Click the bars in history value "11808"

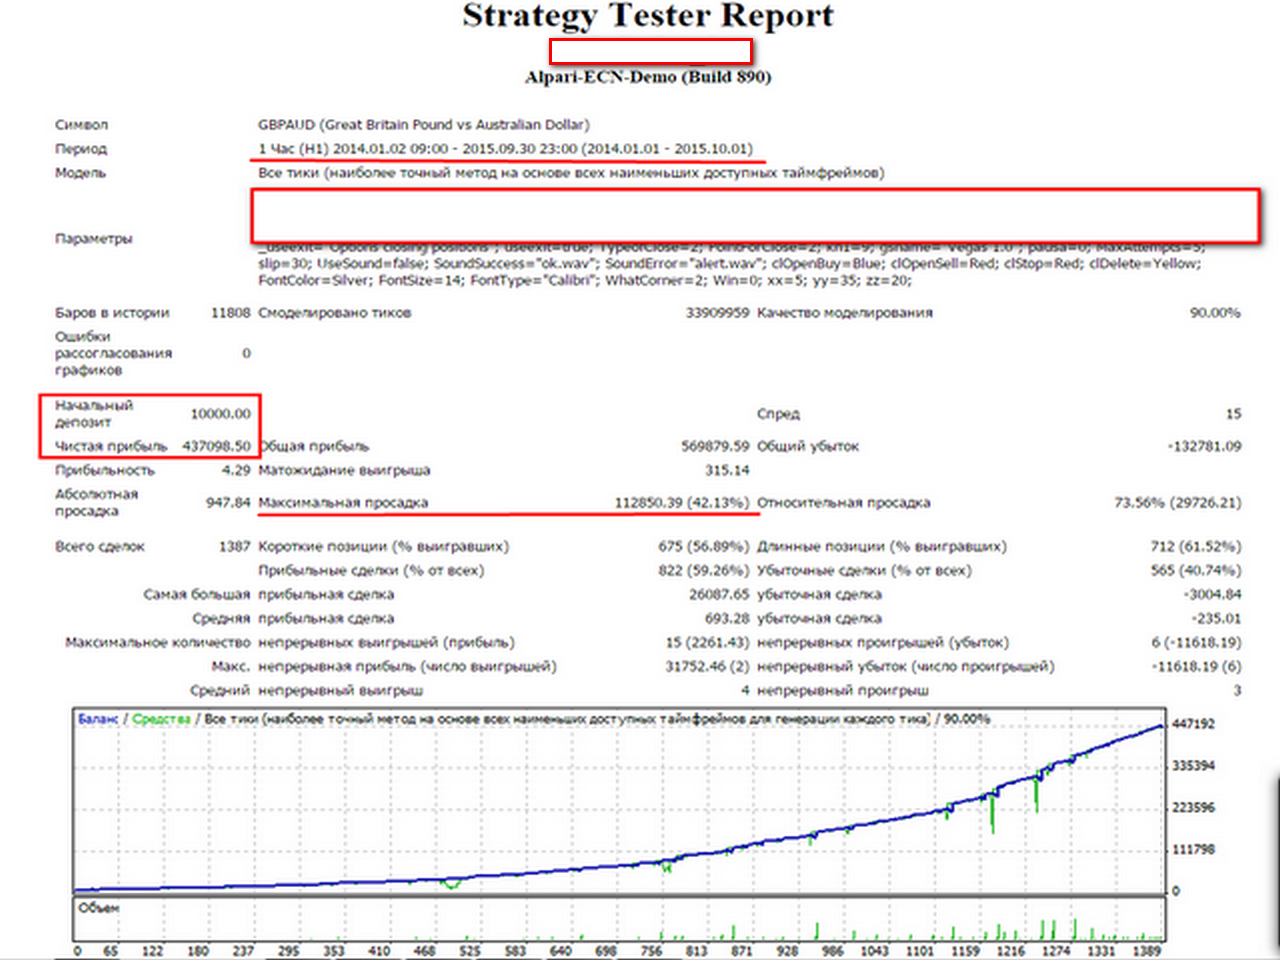pyautogui.click(x=230, y=313)
